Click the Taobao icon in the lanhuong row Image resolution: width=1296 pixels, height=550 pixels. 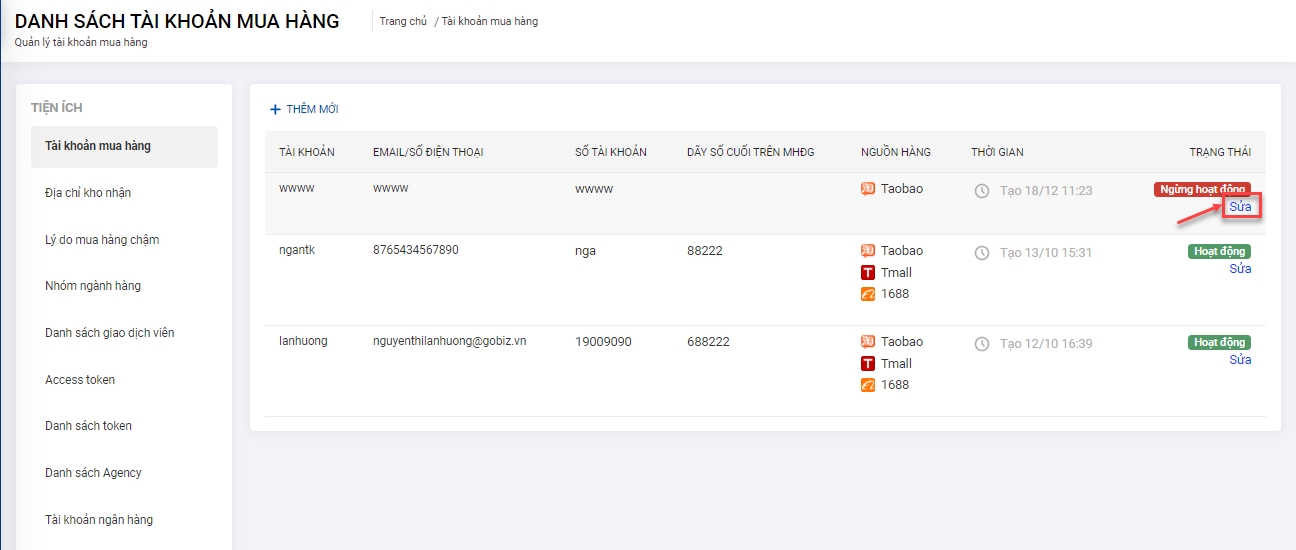(x=868, y=342)
